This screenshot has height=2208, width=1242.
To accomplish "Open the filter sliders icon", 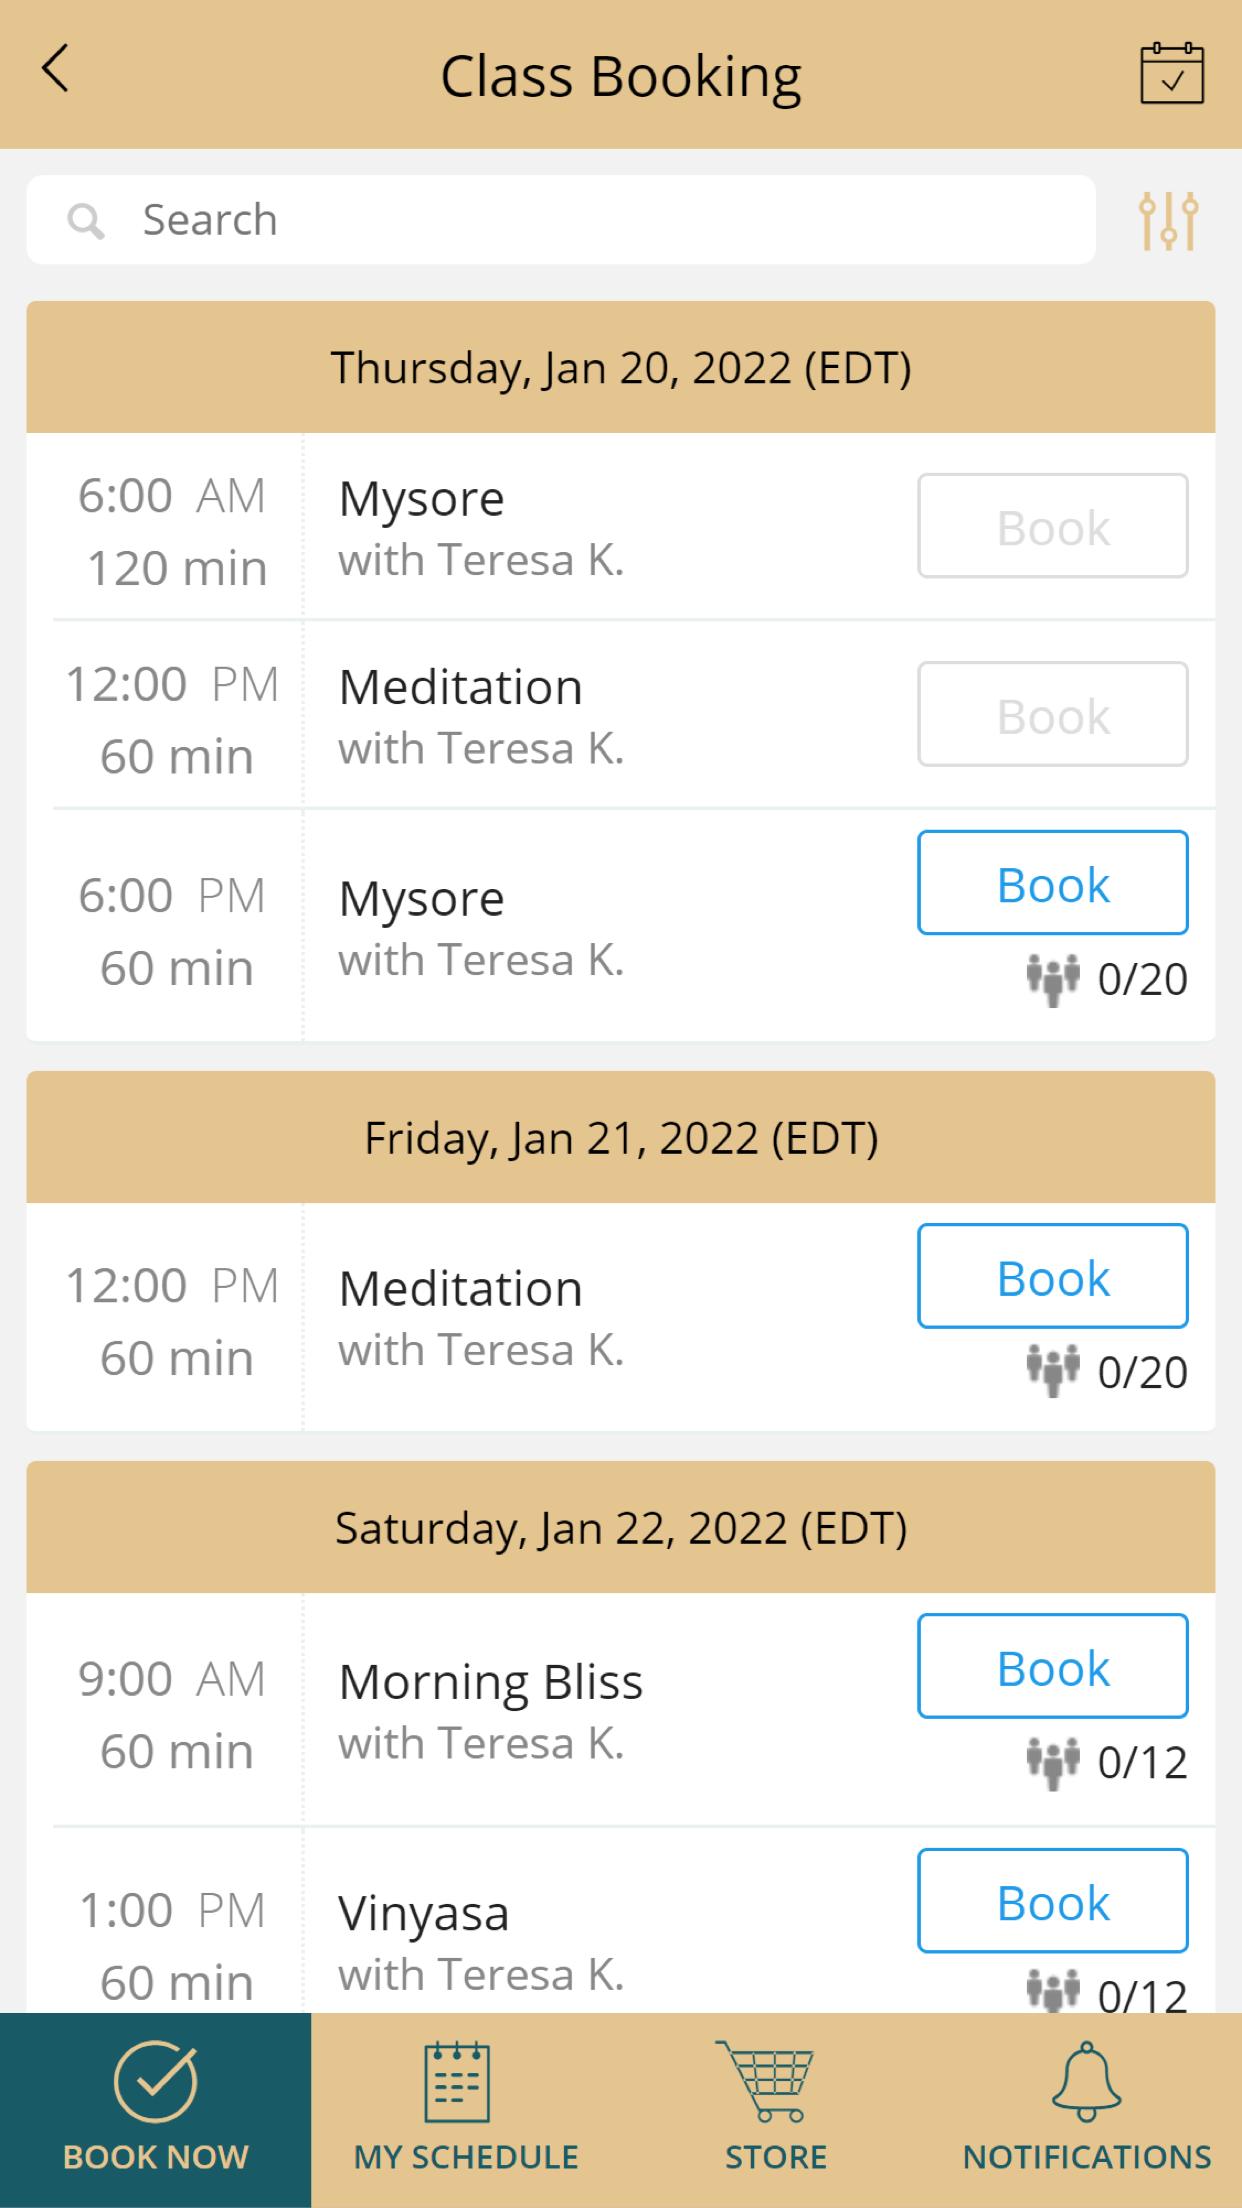I will pyautogui.click(x=1168, y=220).
